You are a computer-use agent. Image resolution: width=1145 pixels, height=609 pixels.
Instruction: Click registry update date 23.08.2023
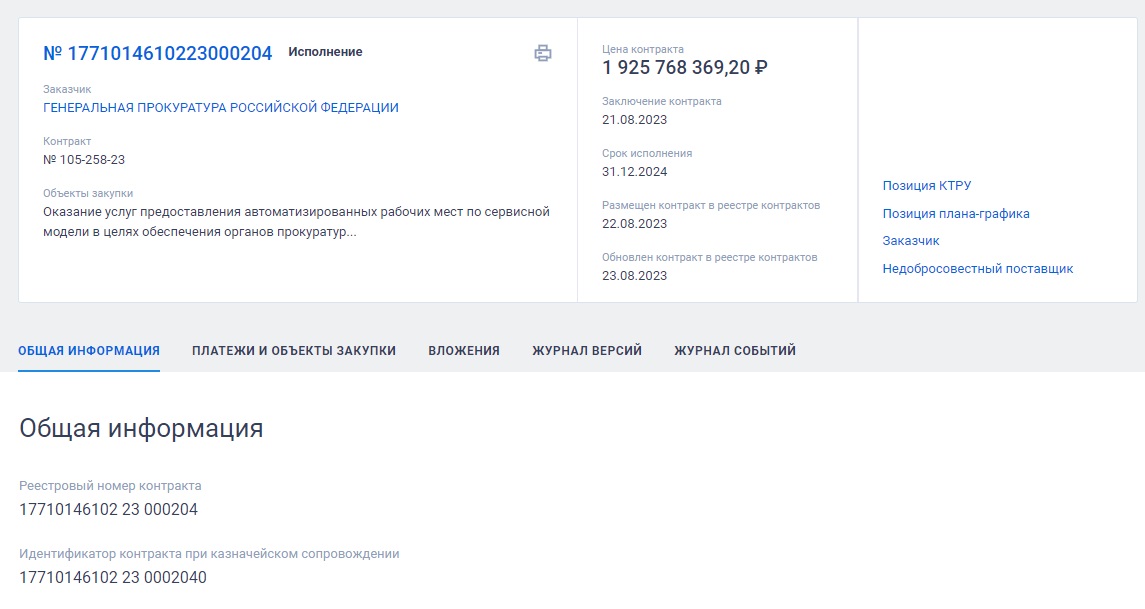pos(635,275)
